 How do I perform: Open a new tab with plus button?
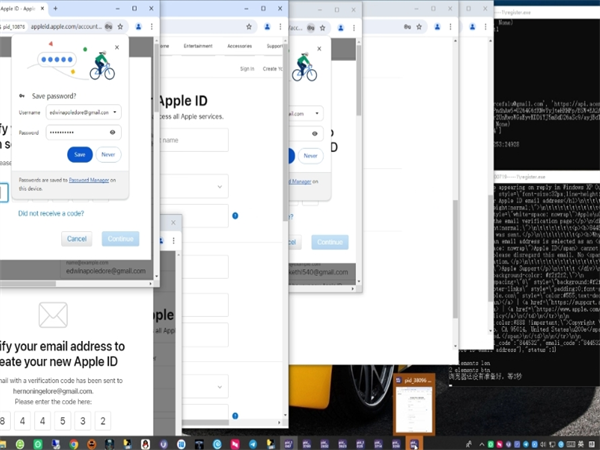click(x=56, y=8)
